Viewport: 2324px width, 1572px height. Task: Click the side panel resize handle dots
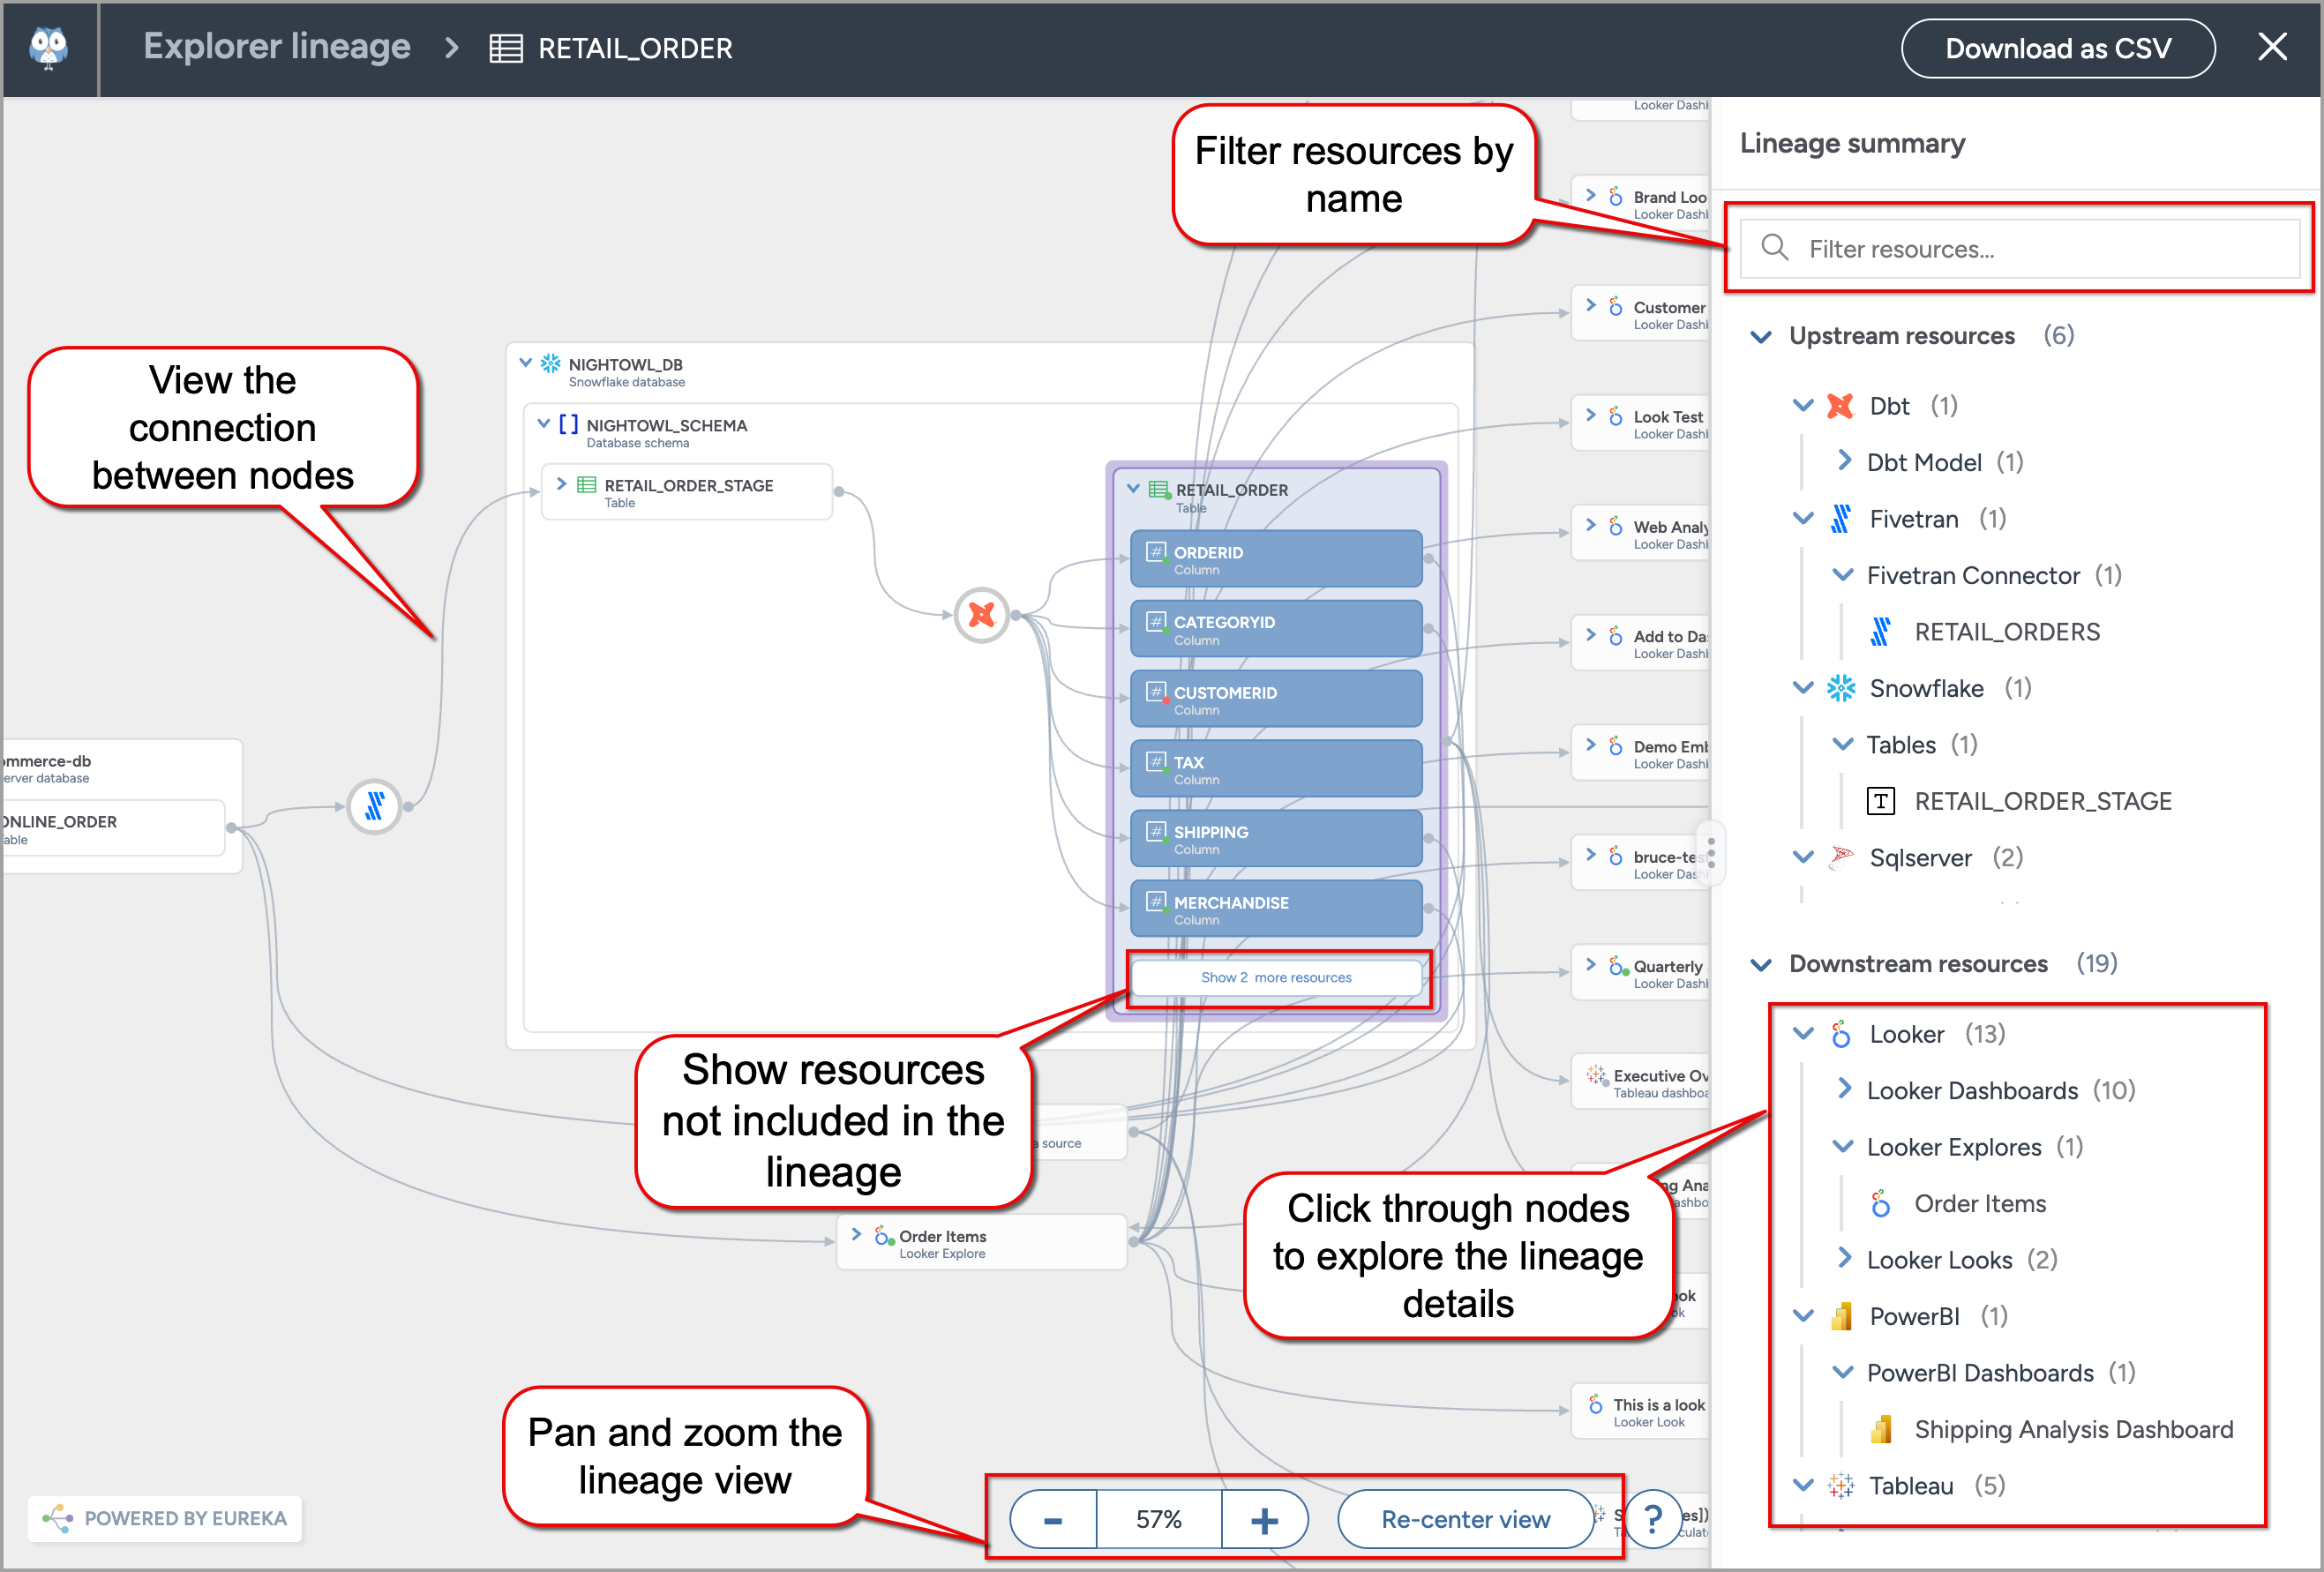1711,853
